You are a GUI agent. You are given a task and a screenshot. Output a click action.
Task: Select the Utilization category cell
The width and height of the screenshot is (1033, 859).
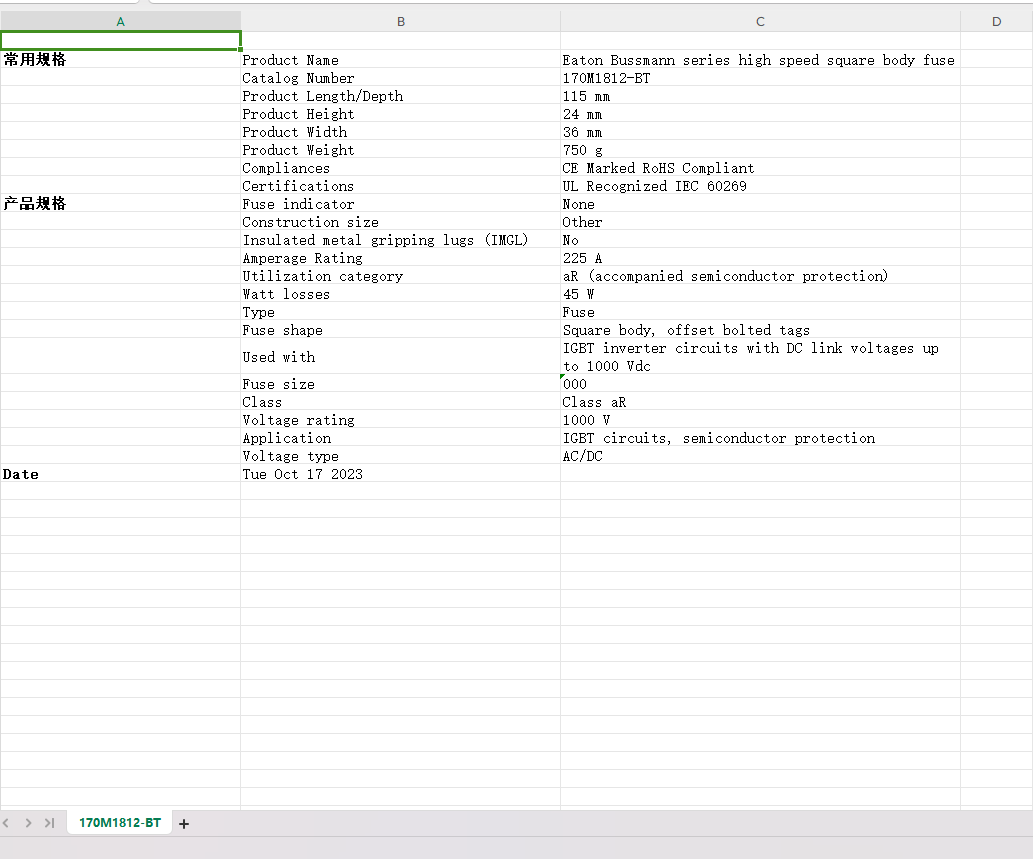pos(401,275)
